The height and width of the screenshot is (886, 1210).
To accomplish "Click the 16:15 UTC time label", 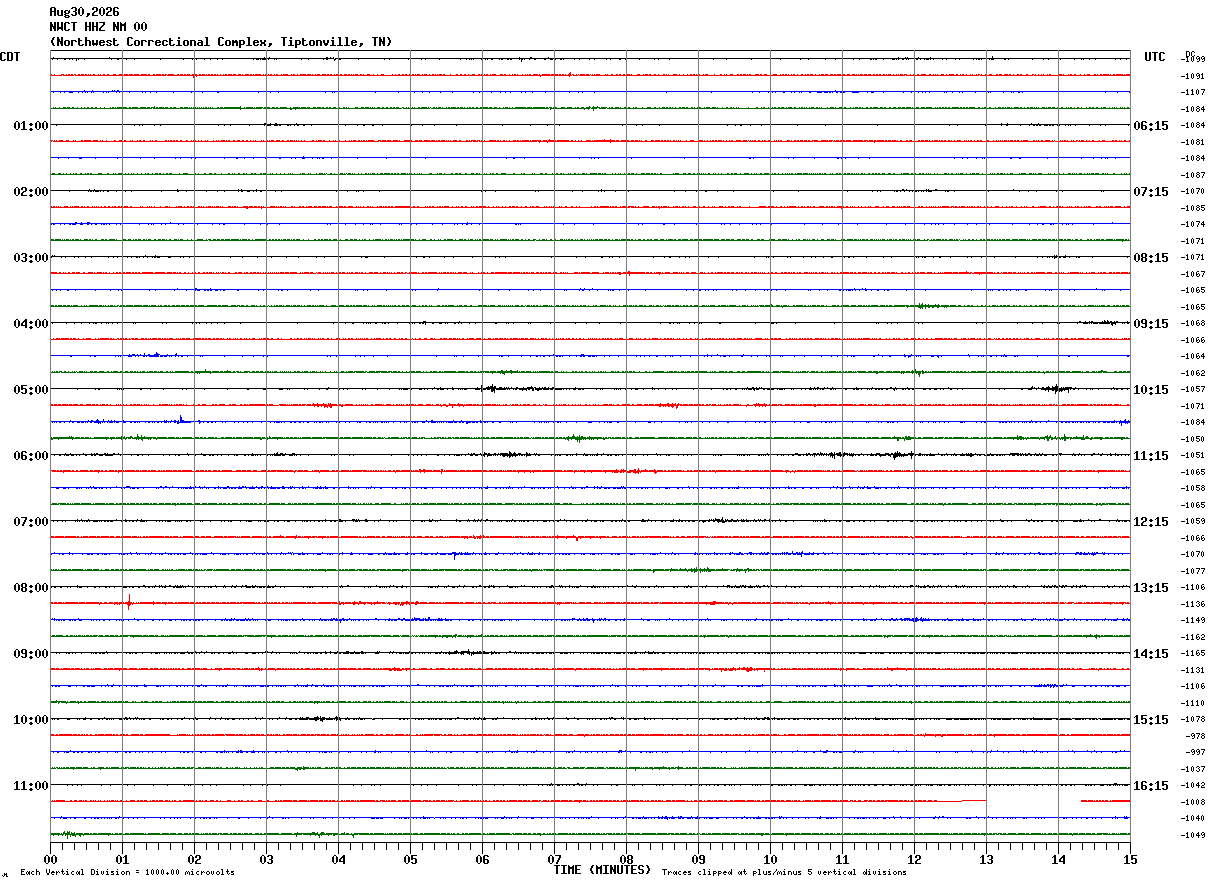I will click(1151, 786).
